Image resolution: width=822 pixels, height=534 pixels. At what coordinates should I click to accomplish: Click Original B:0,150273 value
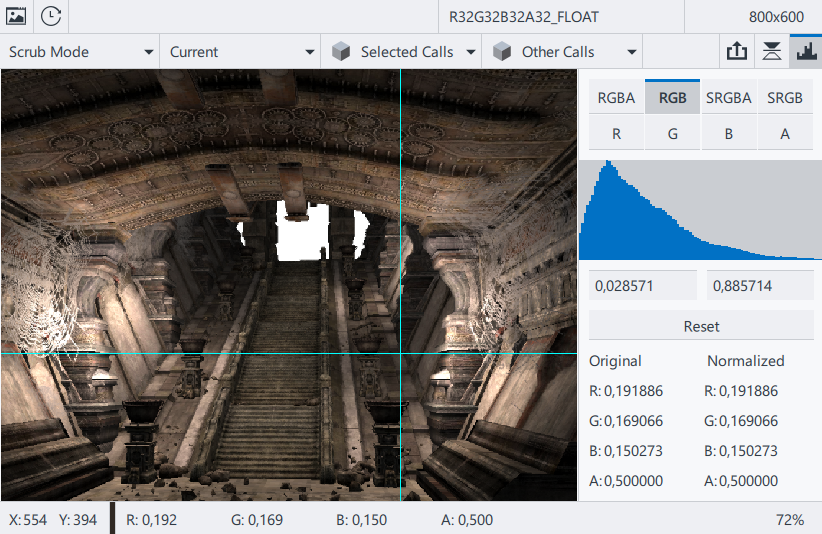(626, 451)
